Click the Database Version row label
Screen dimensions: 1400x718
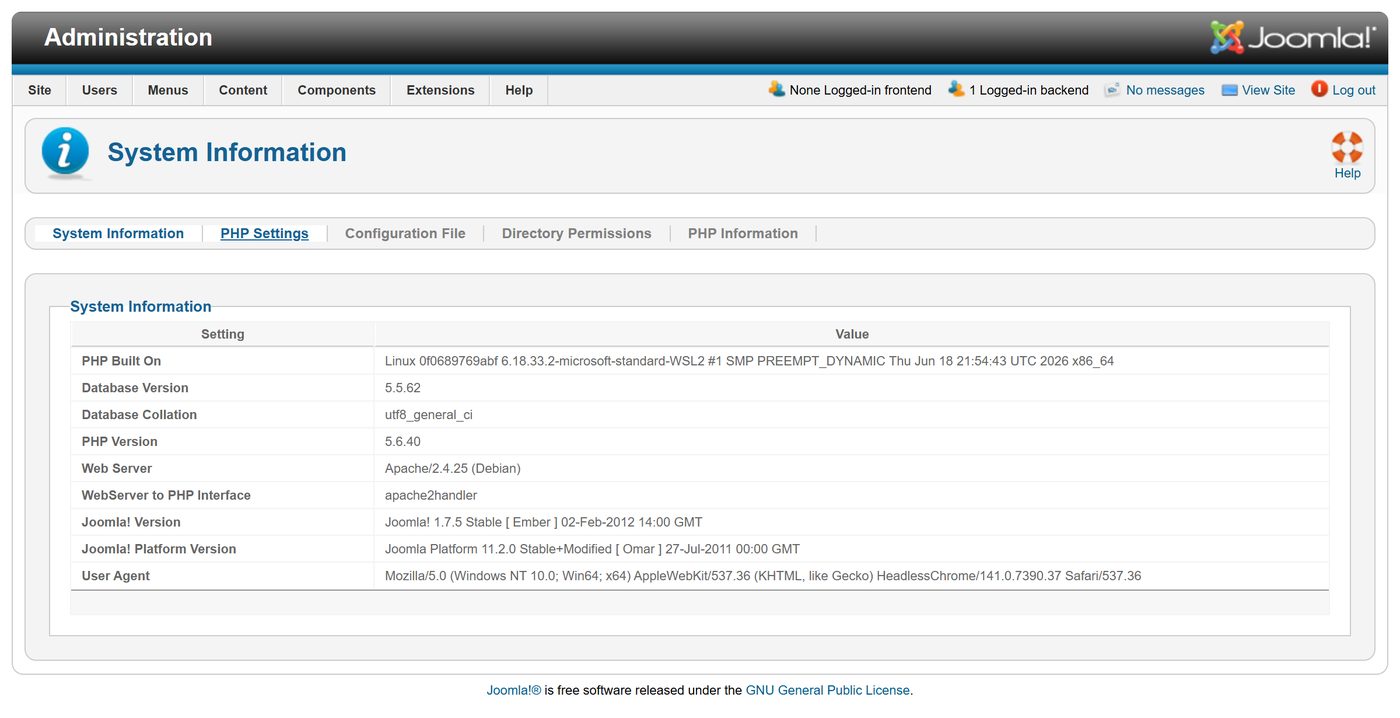coord(135,388)
